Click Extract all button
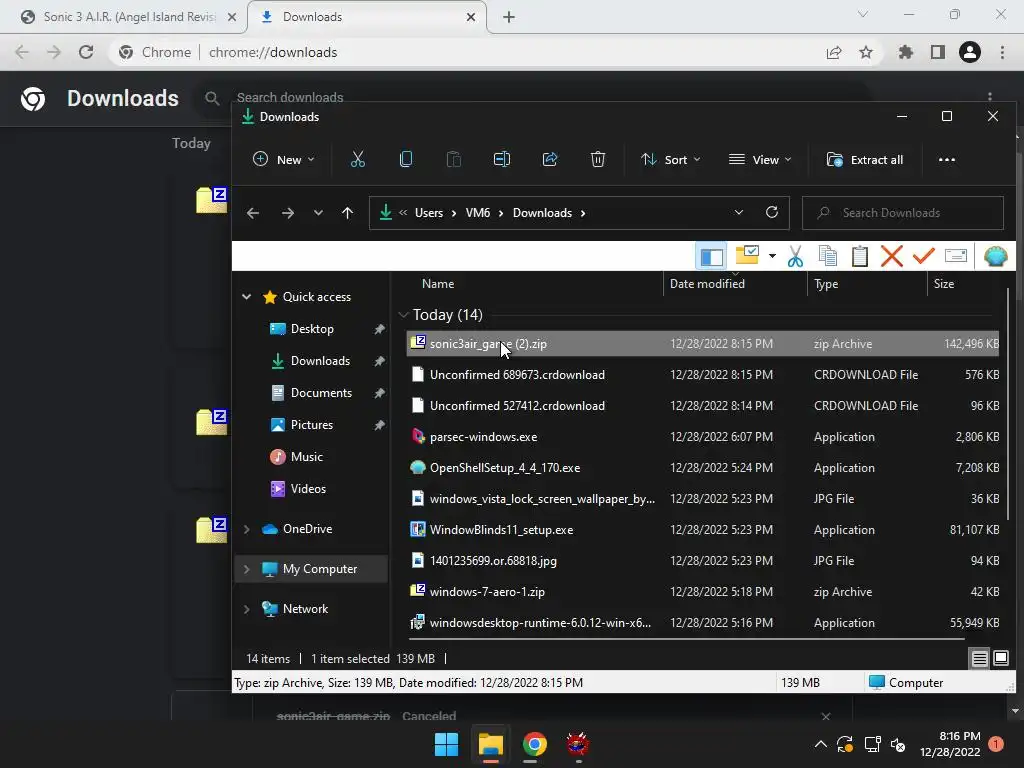The width and height of the screenshot is (1024, 768). [865, 159]
